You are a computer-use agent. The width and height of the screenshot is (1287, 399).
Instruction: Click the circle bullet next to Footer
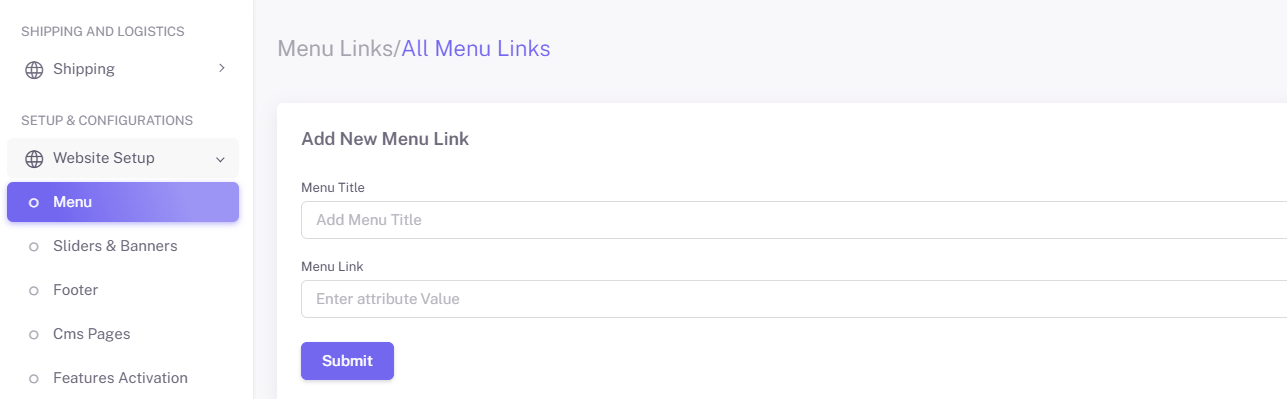[33, 291]
